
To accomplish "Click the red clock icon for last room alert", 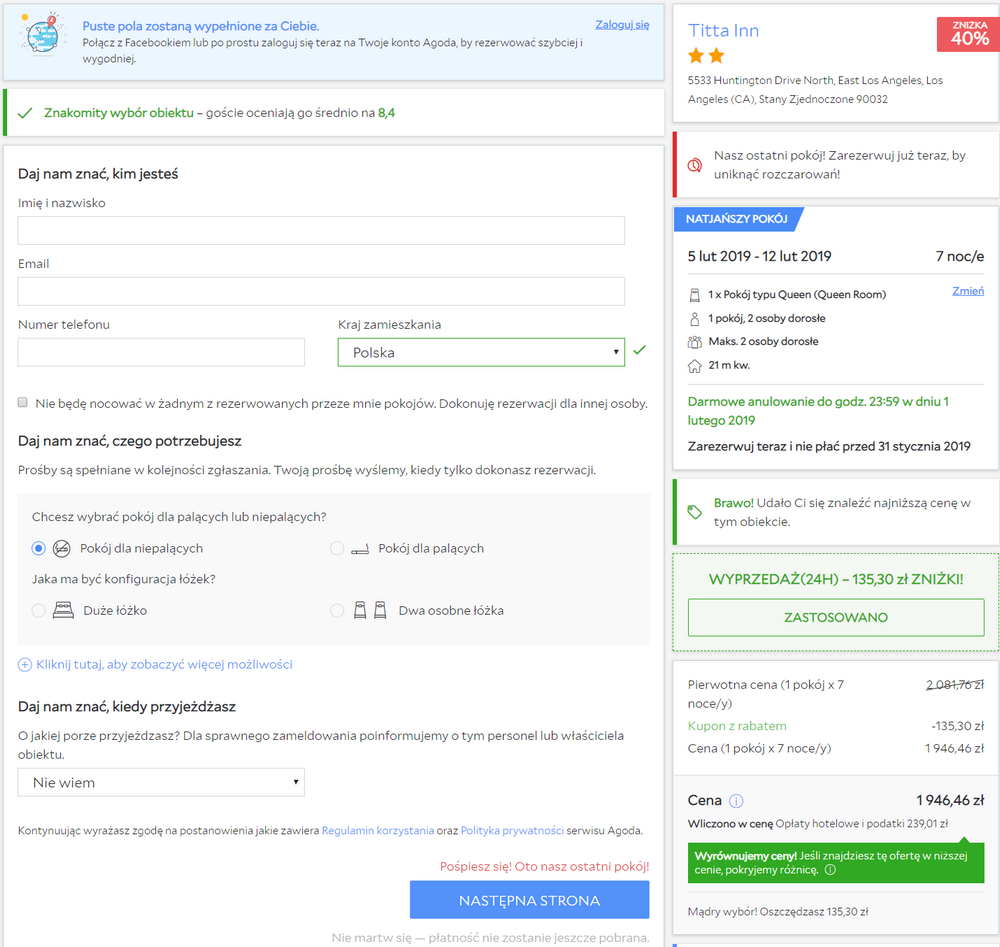I will click(695, 165).
